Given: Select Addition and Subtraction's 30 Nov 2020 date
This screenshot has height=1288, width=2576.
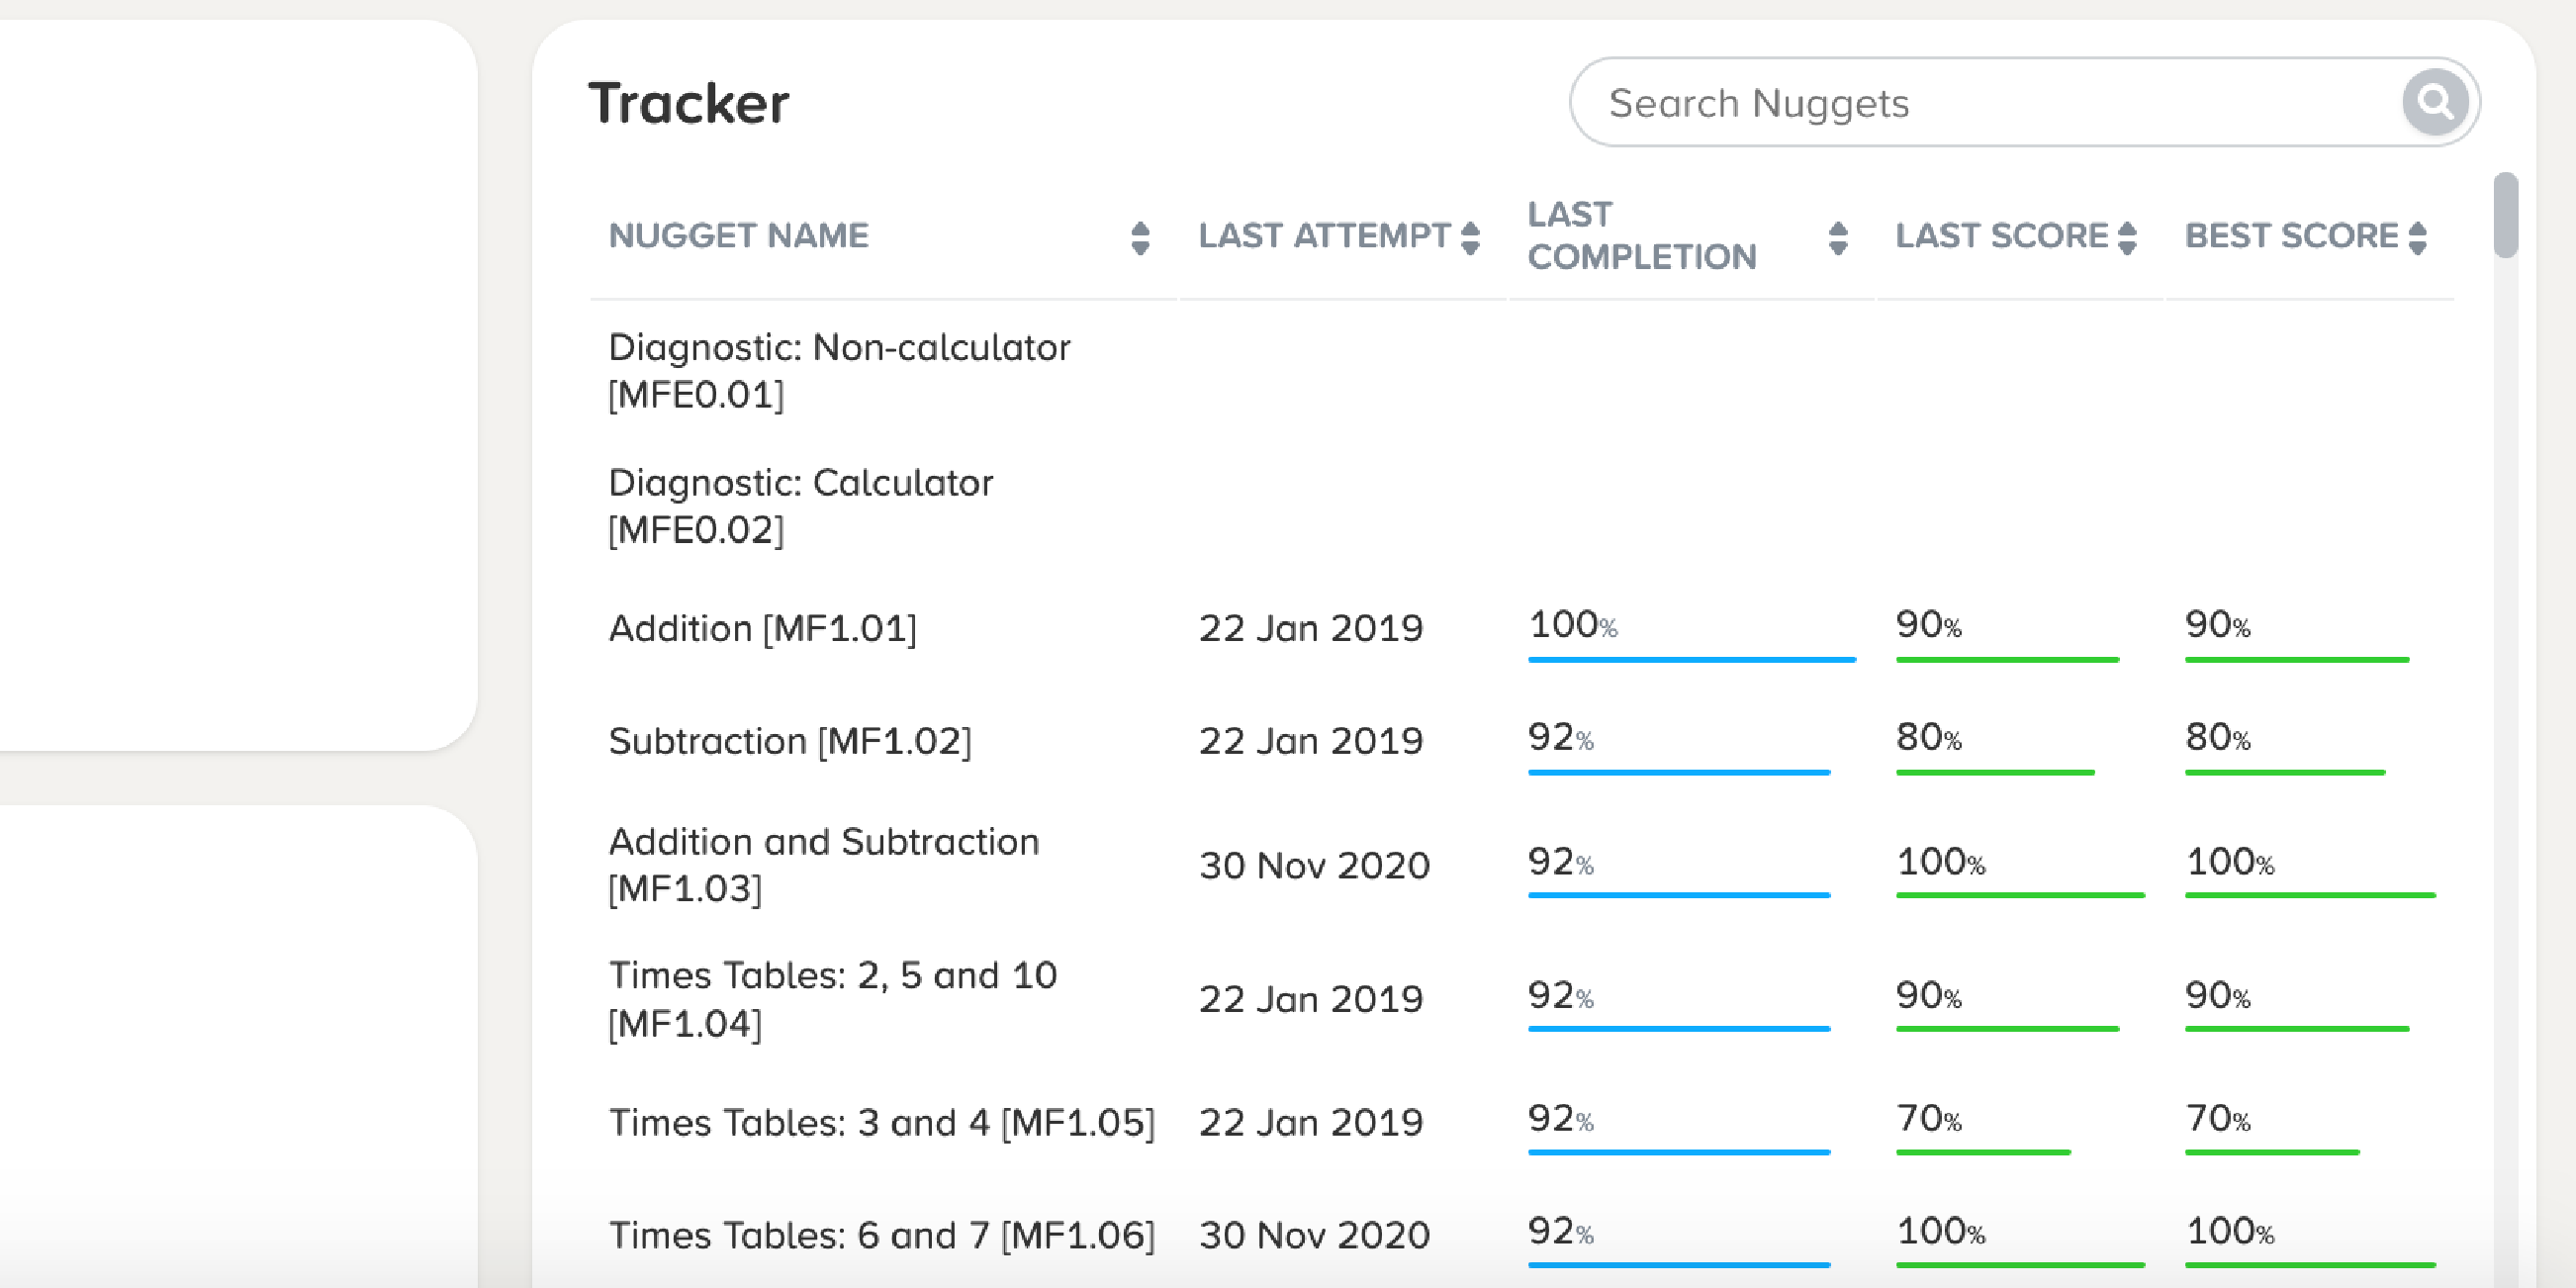Looking at the screenshot, I should [x=1315, y=865].
